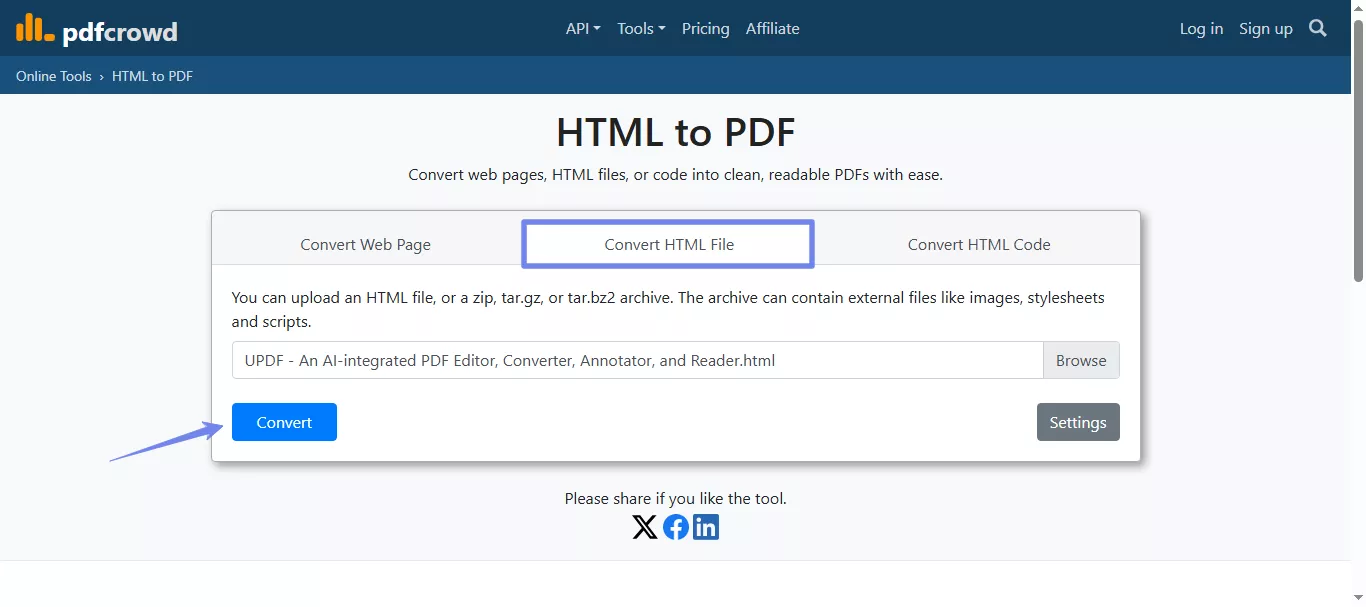
Task: Open the Online Tools breadcrumb link
Action: (53, 75)
